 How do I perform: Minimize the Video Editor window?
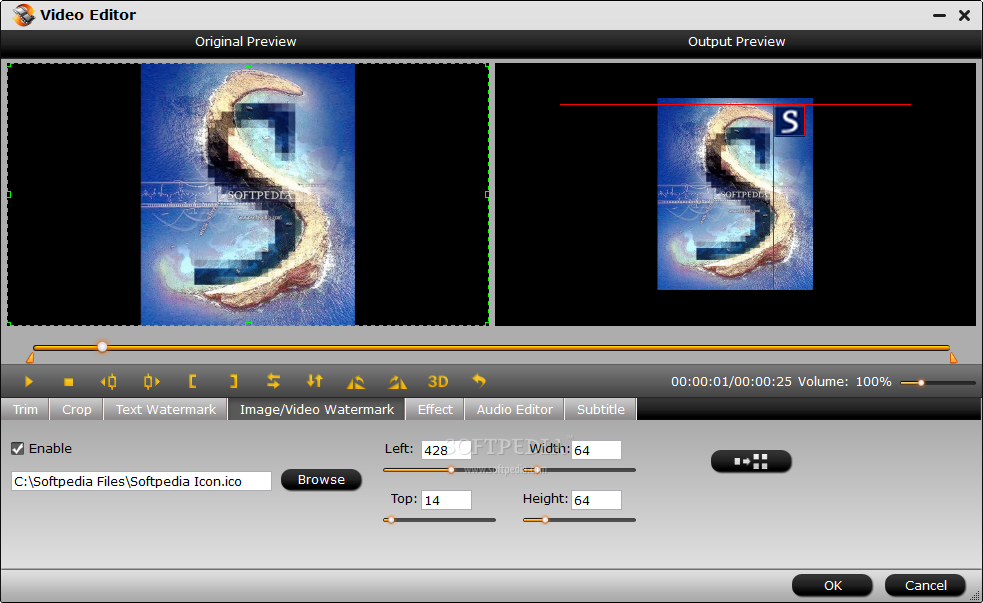coord(939,15)
